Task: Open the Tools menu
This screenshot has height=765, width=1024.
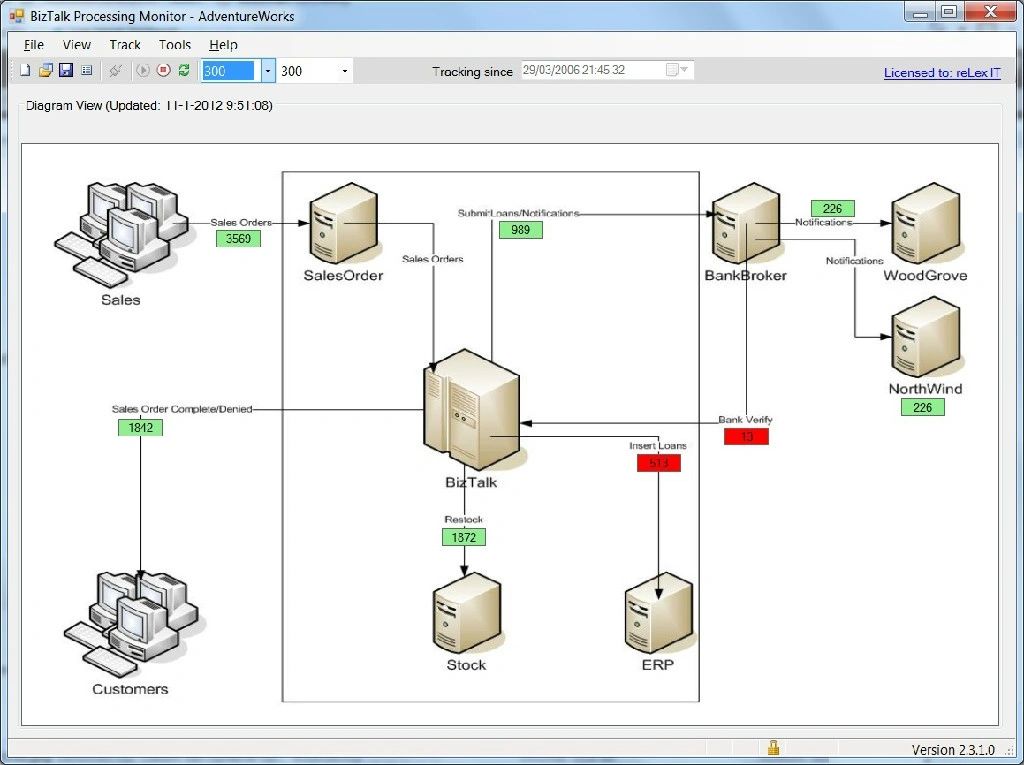Action: (x=174, y=44)
